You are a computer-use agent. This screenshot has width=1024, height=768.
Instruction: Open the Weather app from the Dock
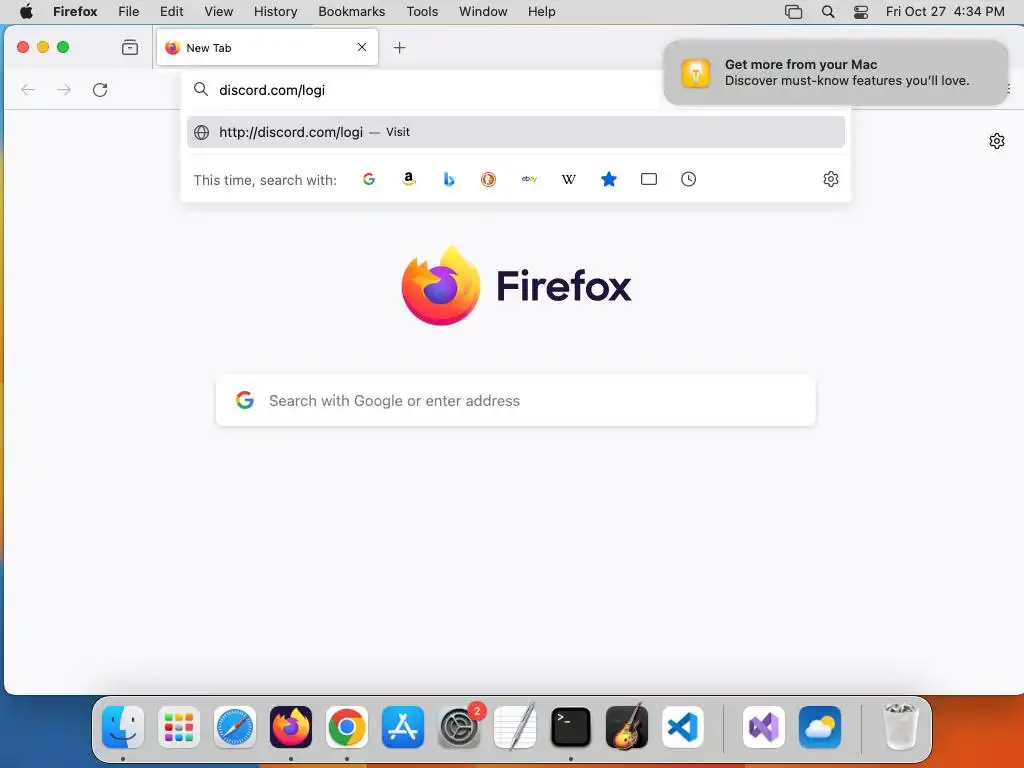coord(820,727)
